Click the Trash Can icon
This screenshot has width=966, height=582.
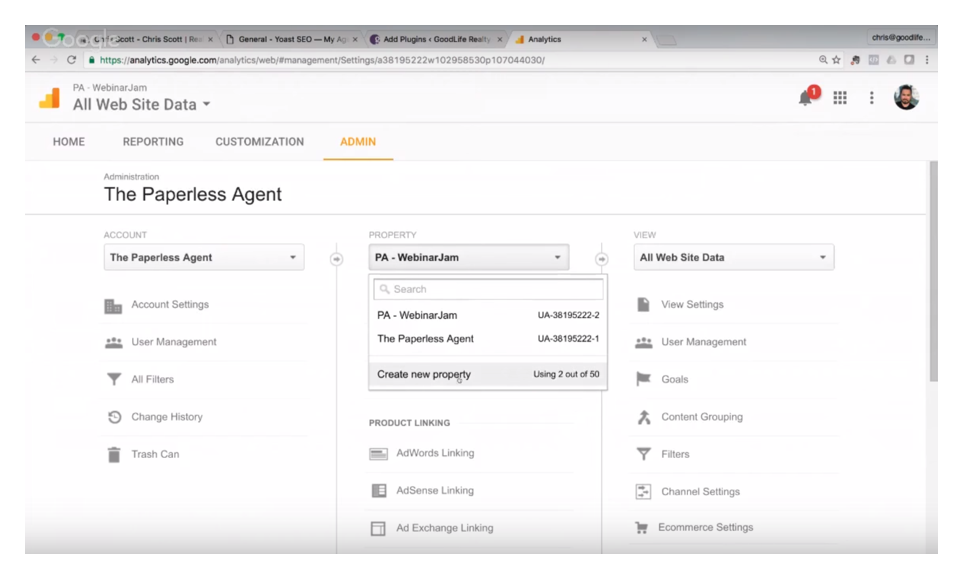point(114,455)
